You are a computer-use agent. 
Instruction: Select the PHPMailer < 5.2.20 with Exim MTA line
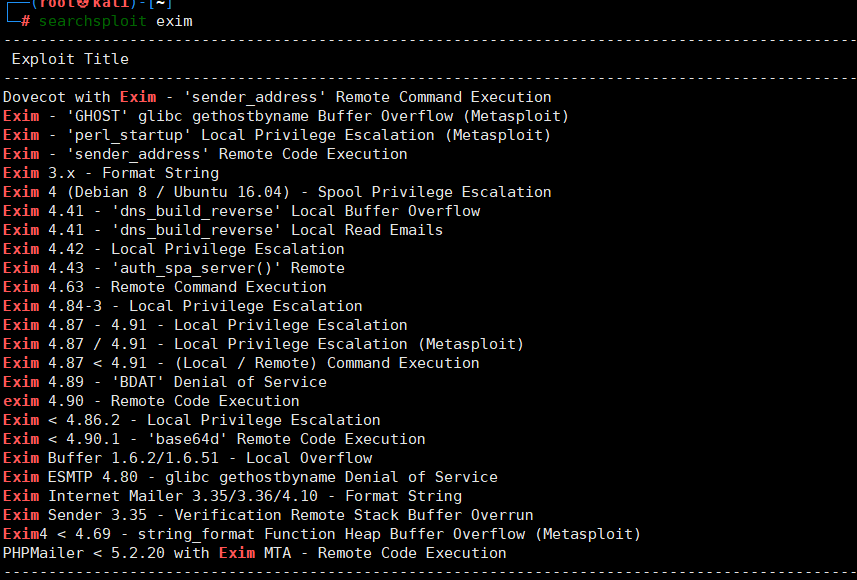pos(255,553)
